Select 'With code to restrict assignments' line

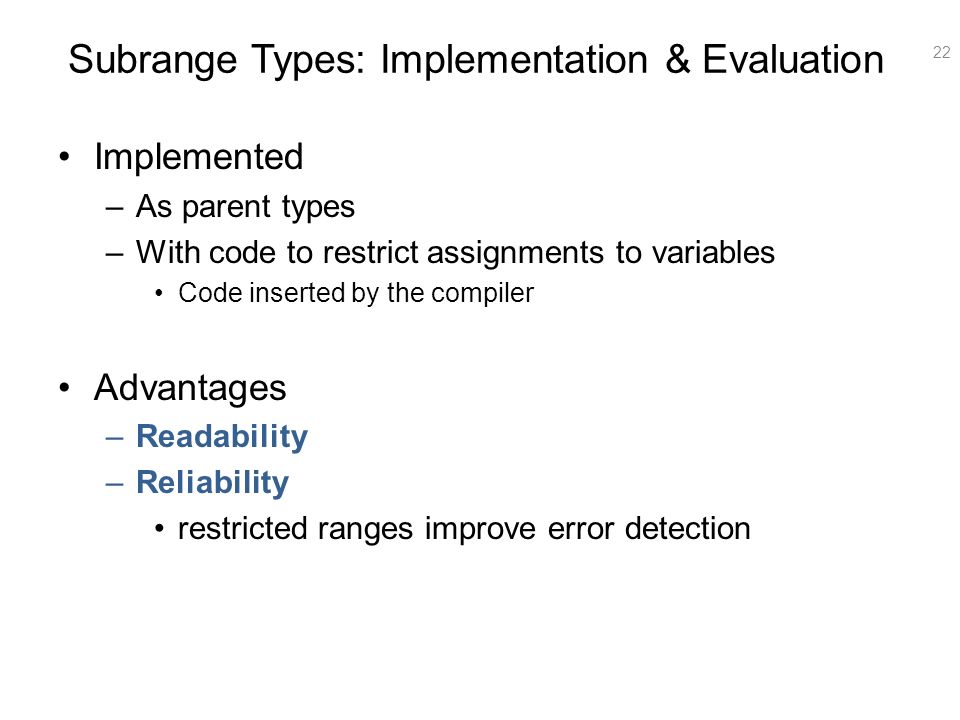coord(455,252)
